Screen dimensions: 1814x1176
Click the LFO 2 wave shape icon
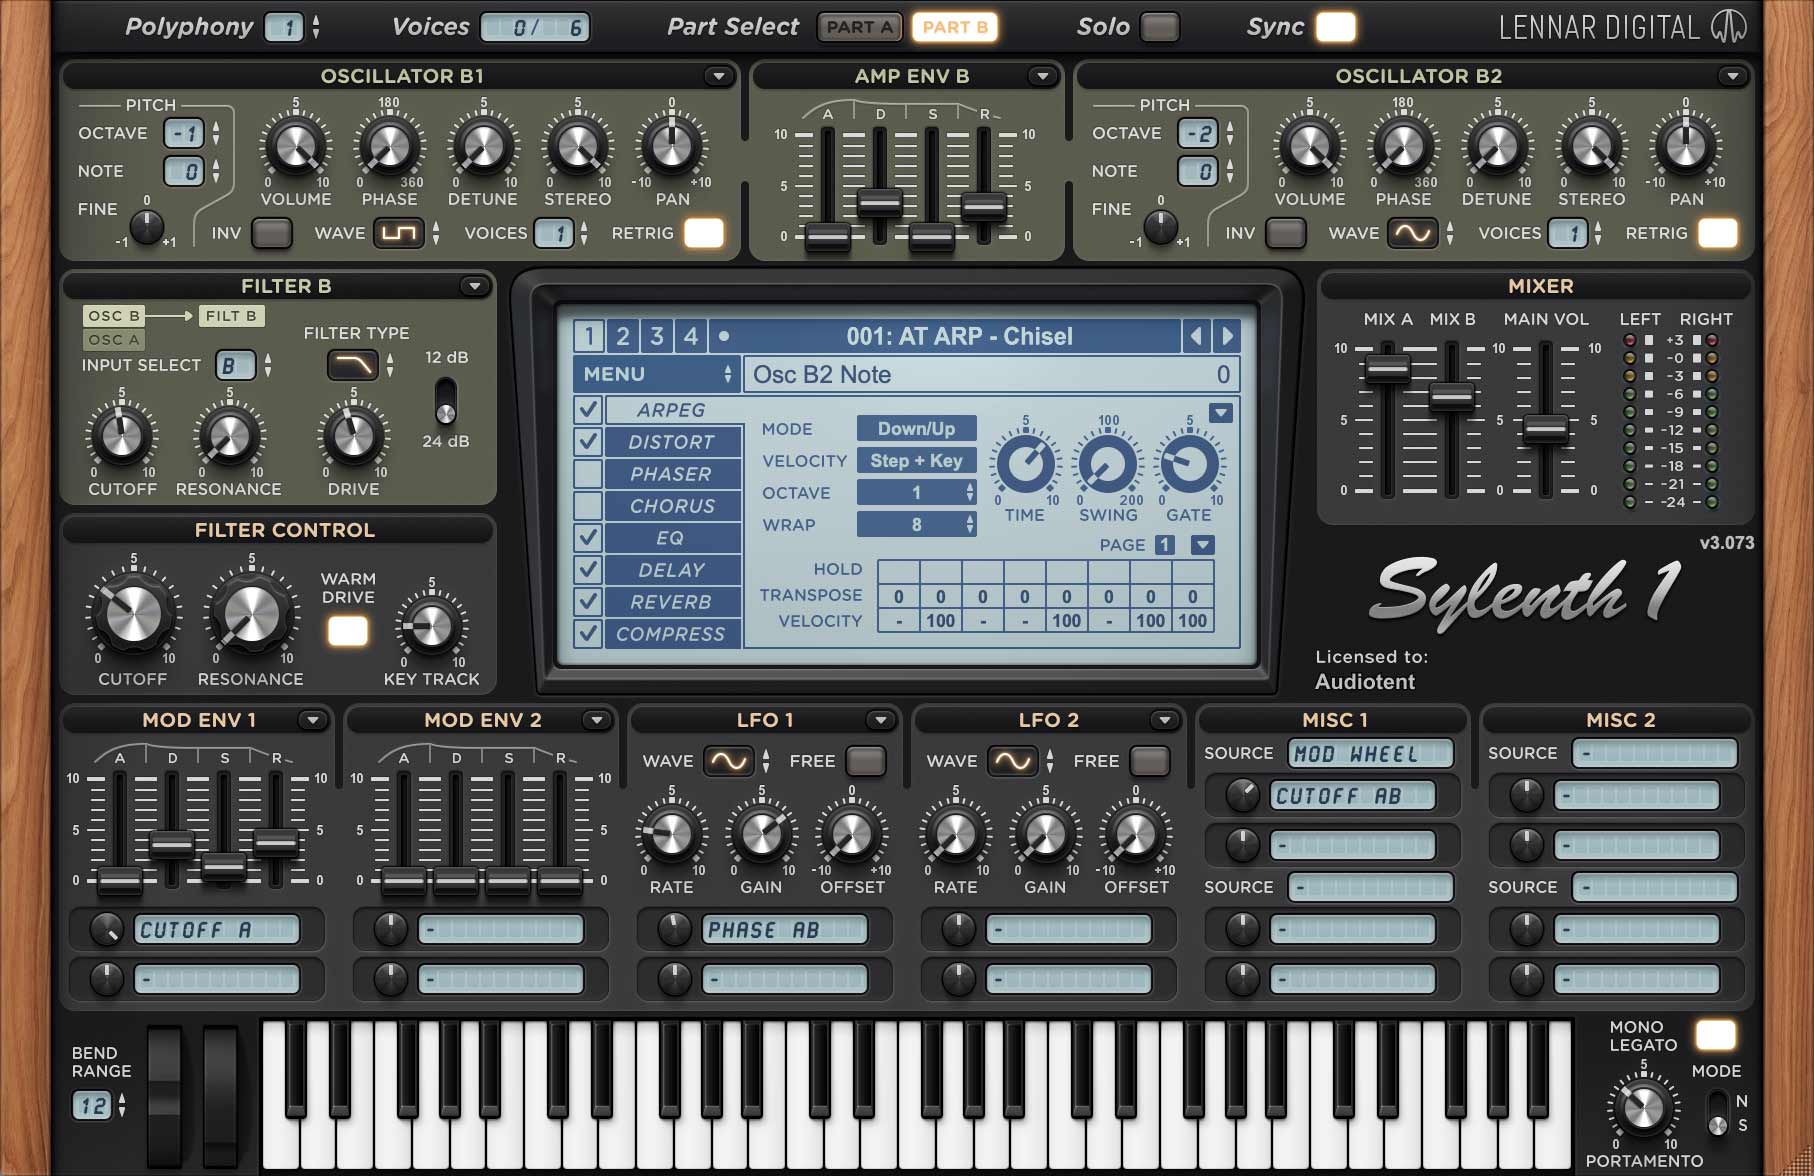[1012, 762]
